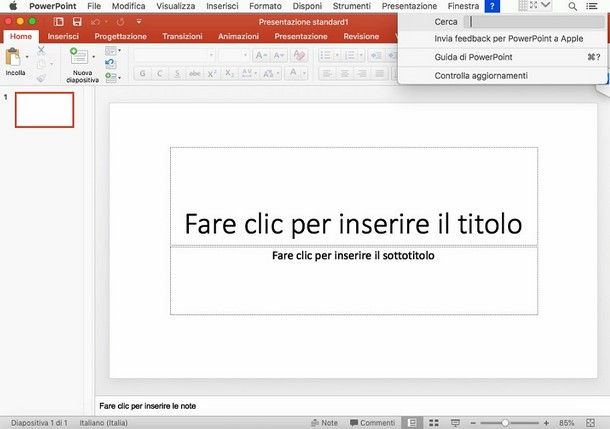Click the Copy icon below scissors
The height and width of the screenshot is (429, 610).
(41, 64)
